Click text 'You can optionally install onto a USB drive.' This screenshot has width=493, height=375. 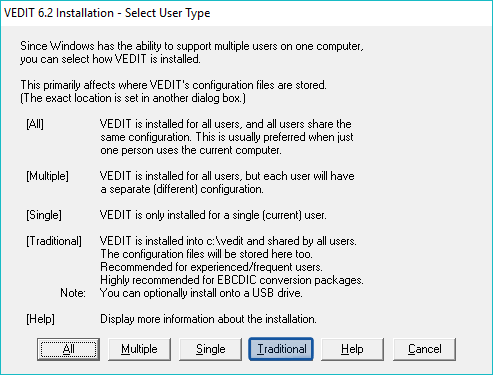pyautogui.click(x=201, y=293)
